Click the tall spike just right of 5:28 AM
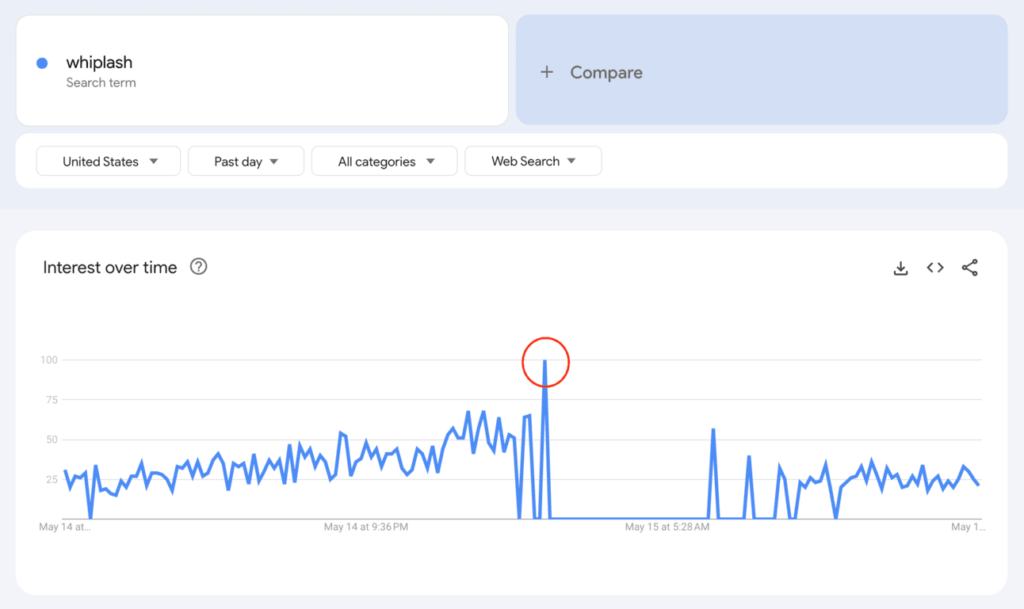The width and height of the screenshot is (1024, 609). [713, 430]
